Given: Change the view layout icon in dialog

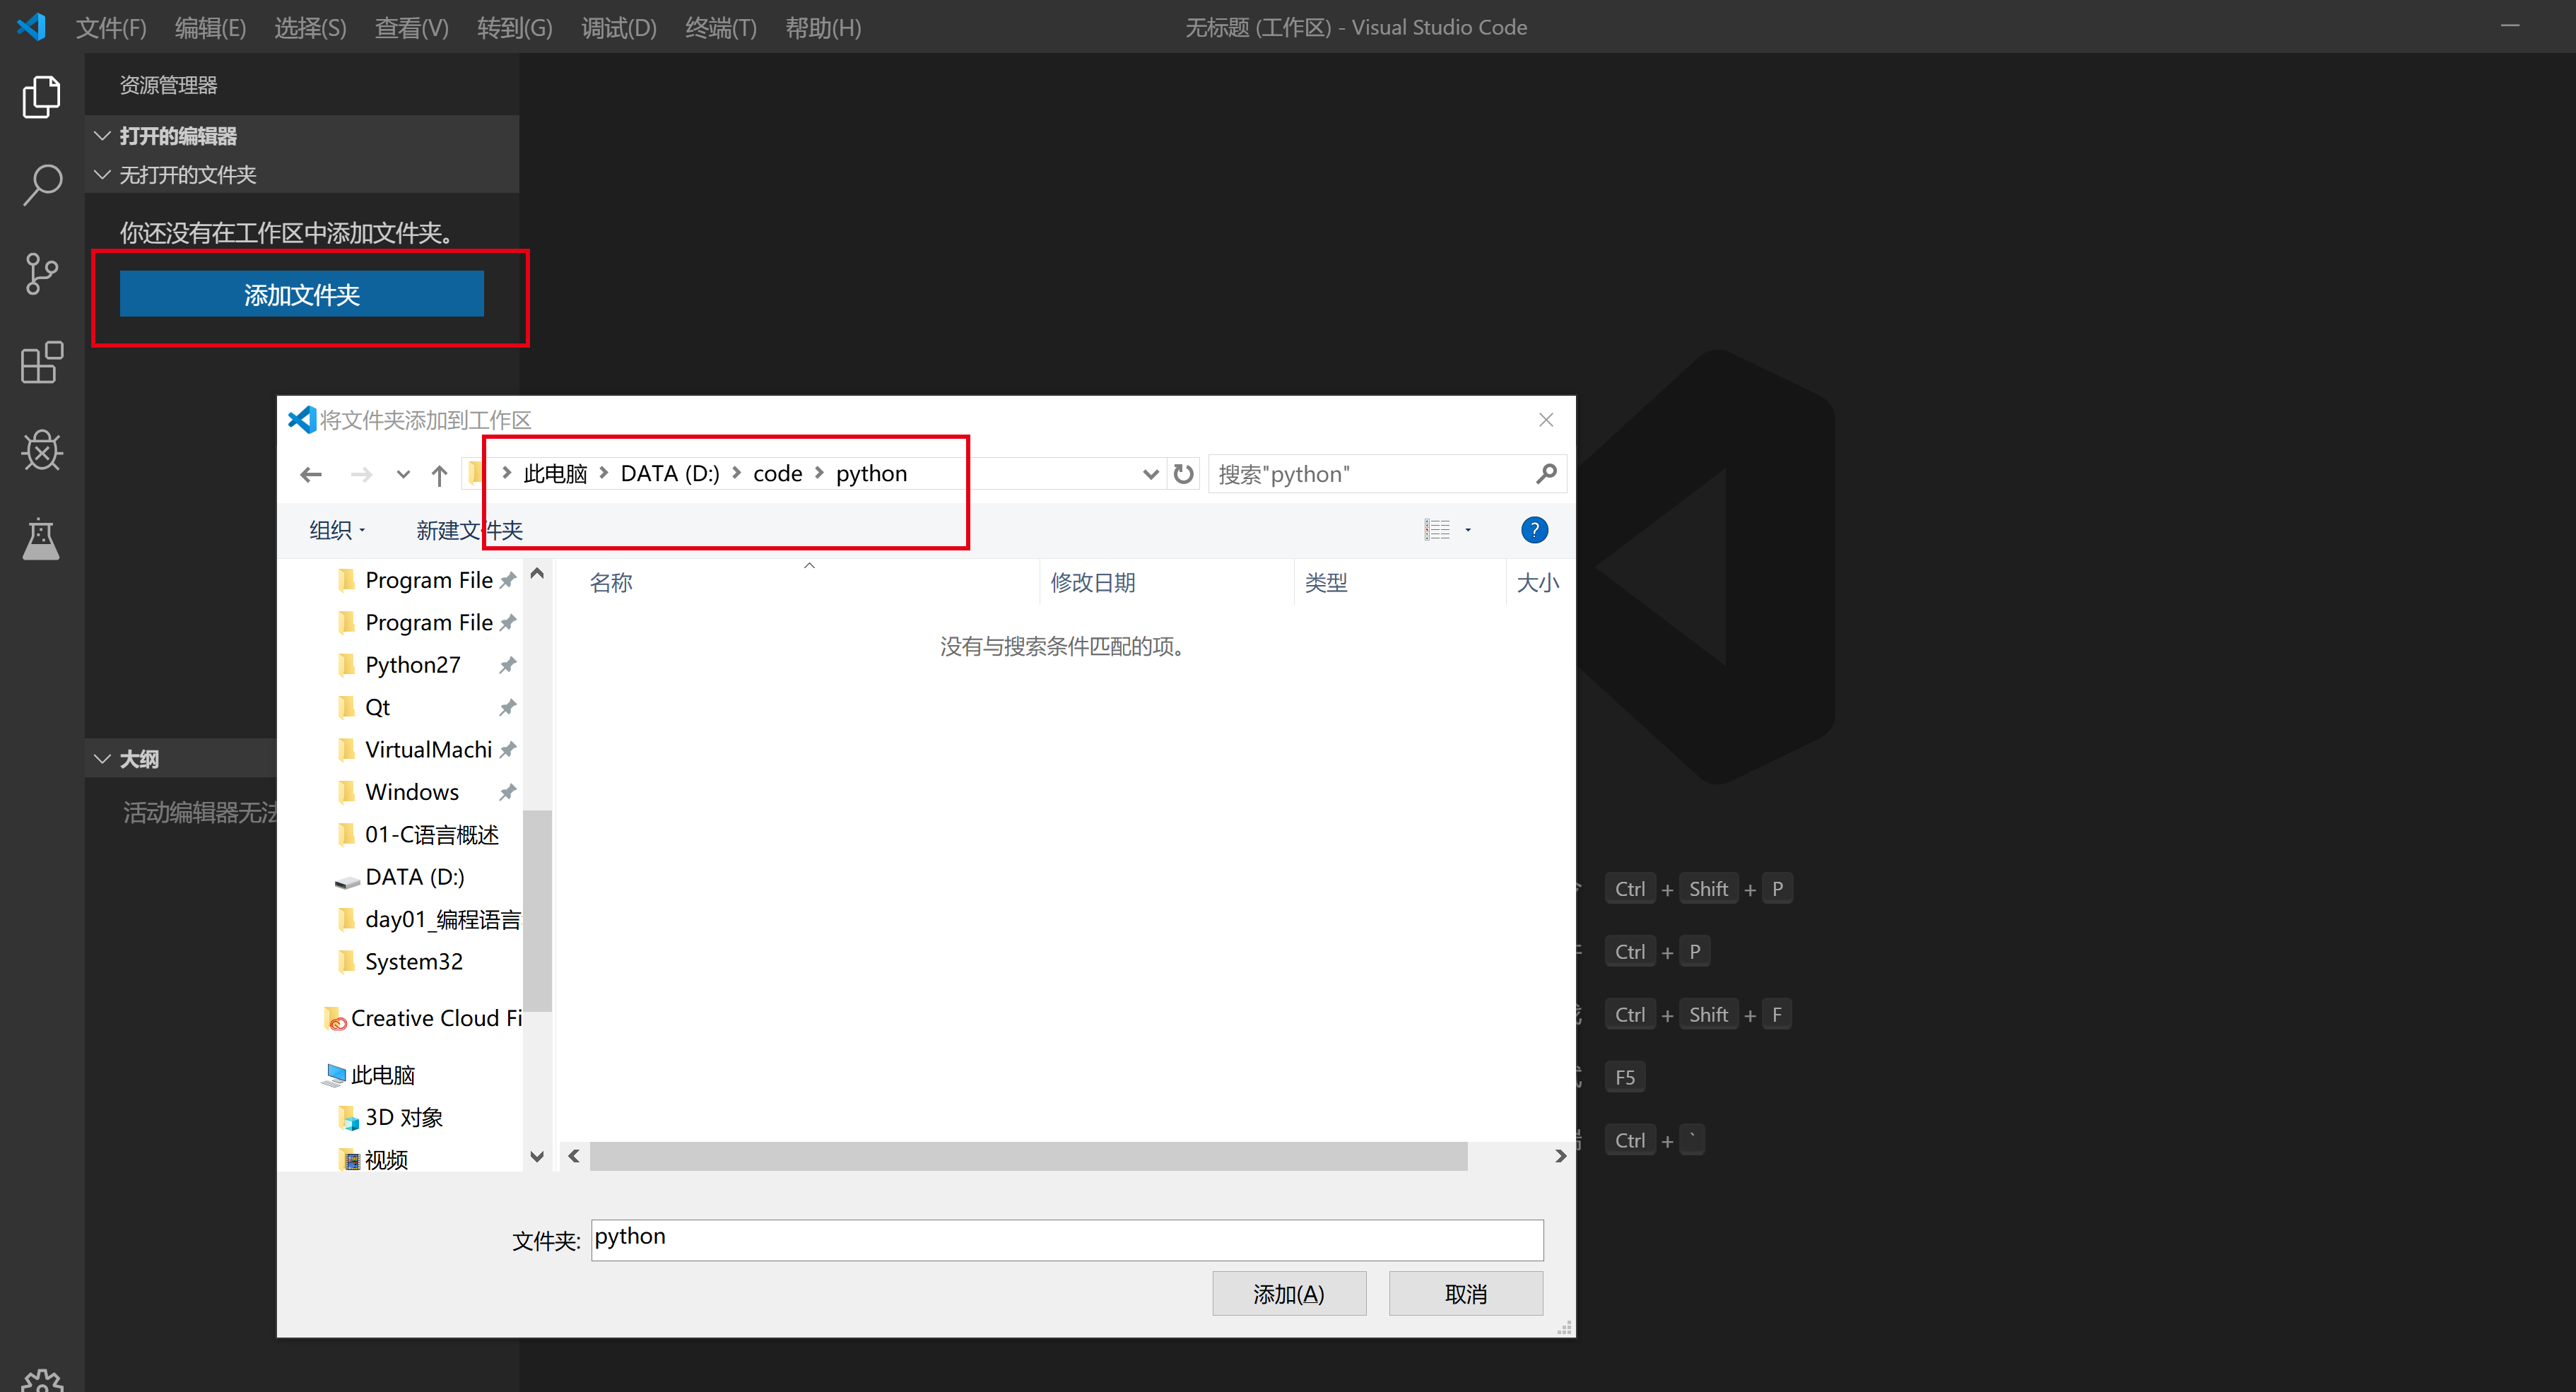Looking at the screenshot, I should pos(1437,530).
